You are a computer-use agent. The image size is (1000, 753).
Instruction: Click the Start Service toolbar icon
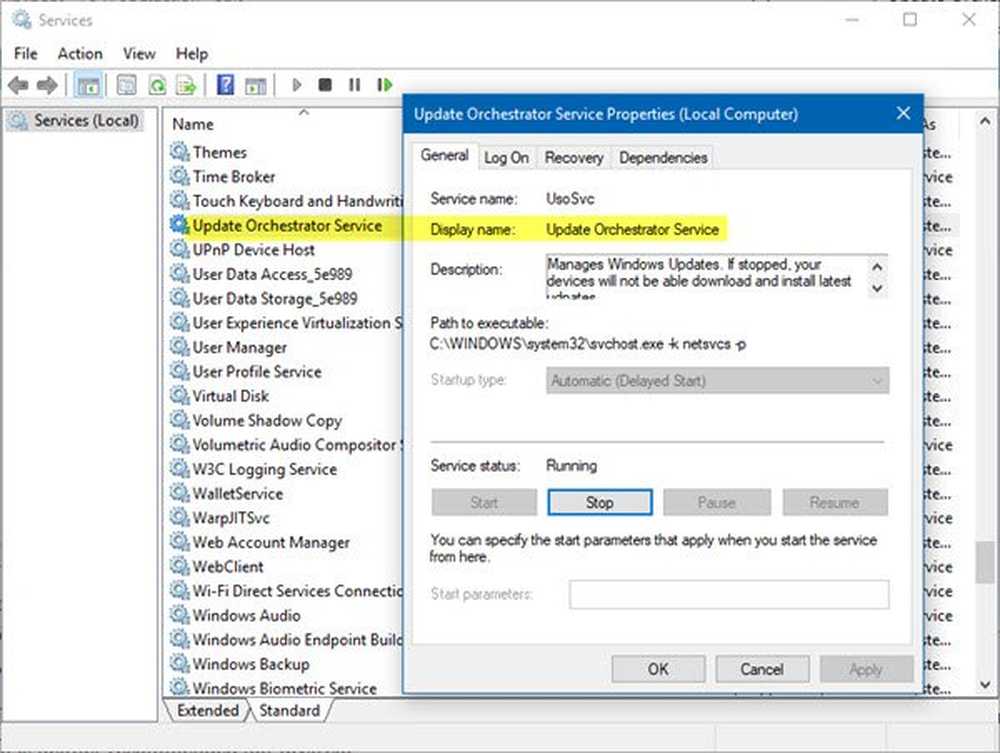tap(297, 85)
